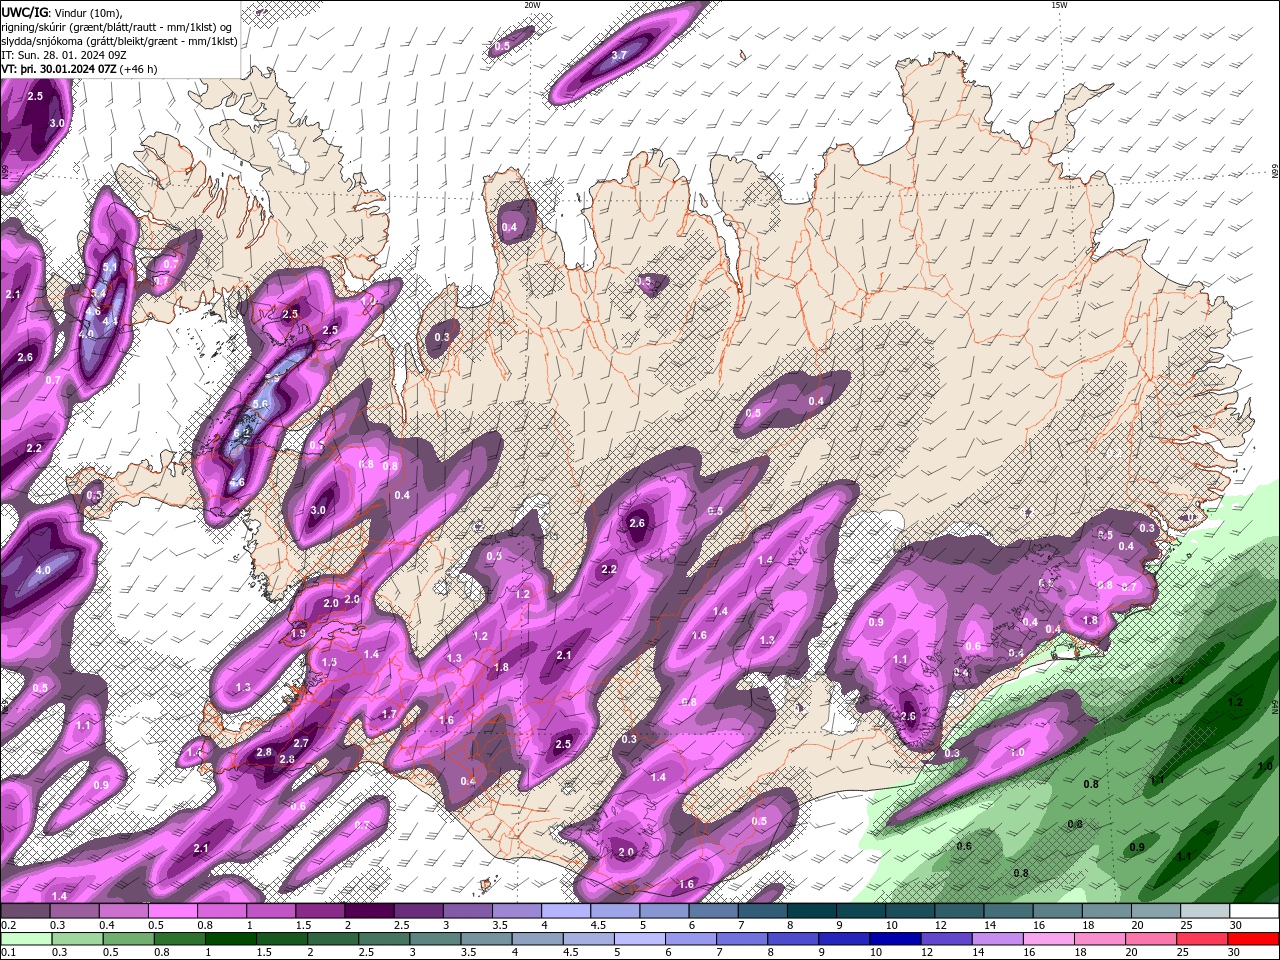Pick the darkest green 1–1.5 swatch in lower legend
Viewport: 1280px width, 960px height.
click(x=231, y=939)
